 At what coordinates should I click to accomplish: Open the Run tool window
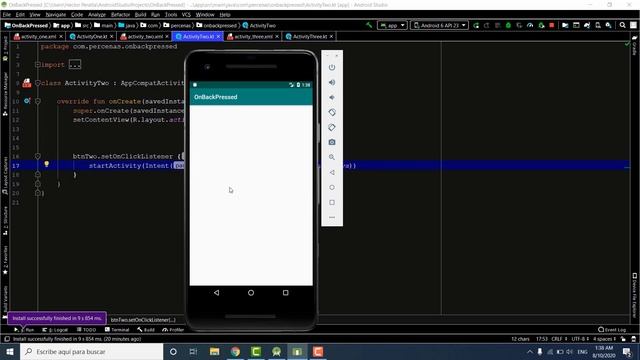coord(24,330)
